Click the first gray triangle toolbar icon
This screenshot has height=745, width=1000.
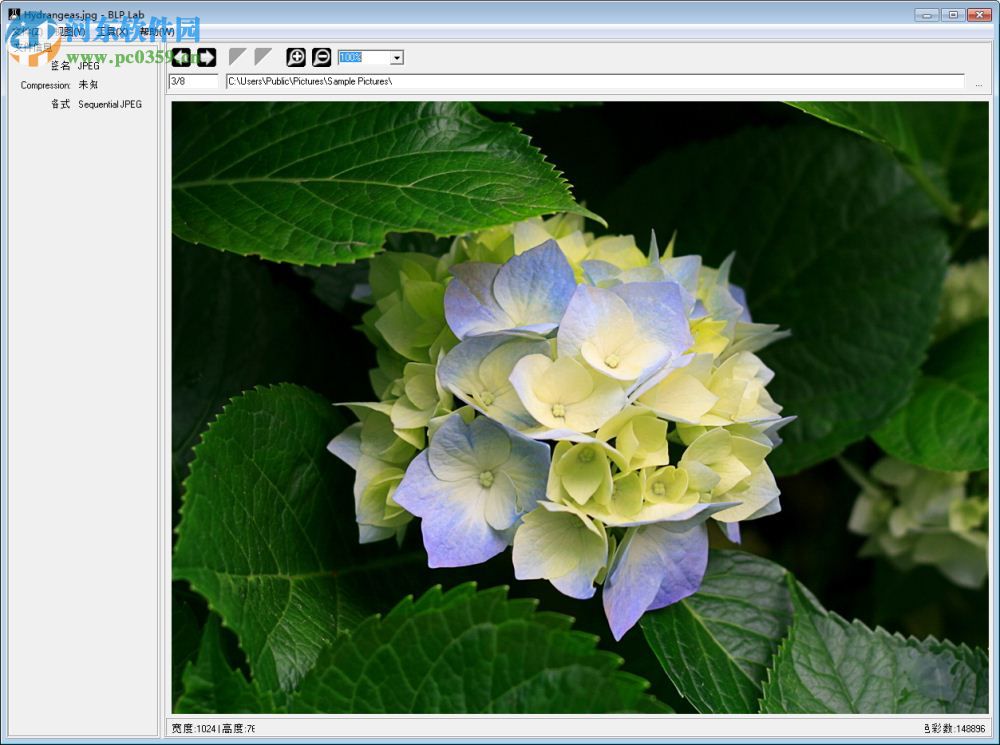tap(237, 57)
